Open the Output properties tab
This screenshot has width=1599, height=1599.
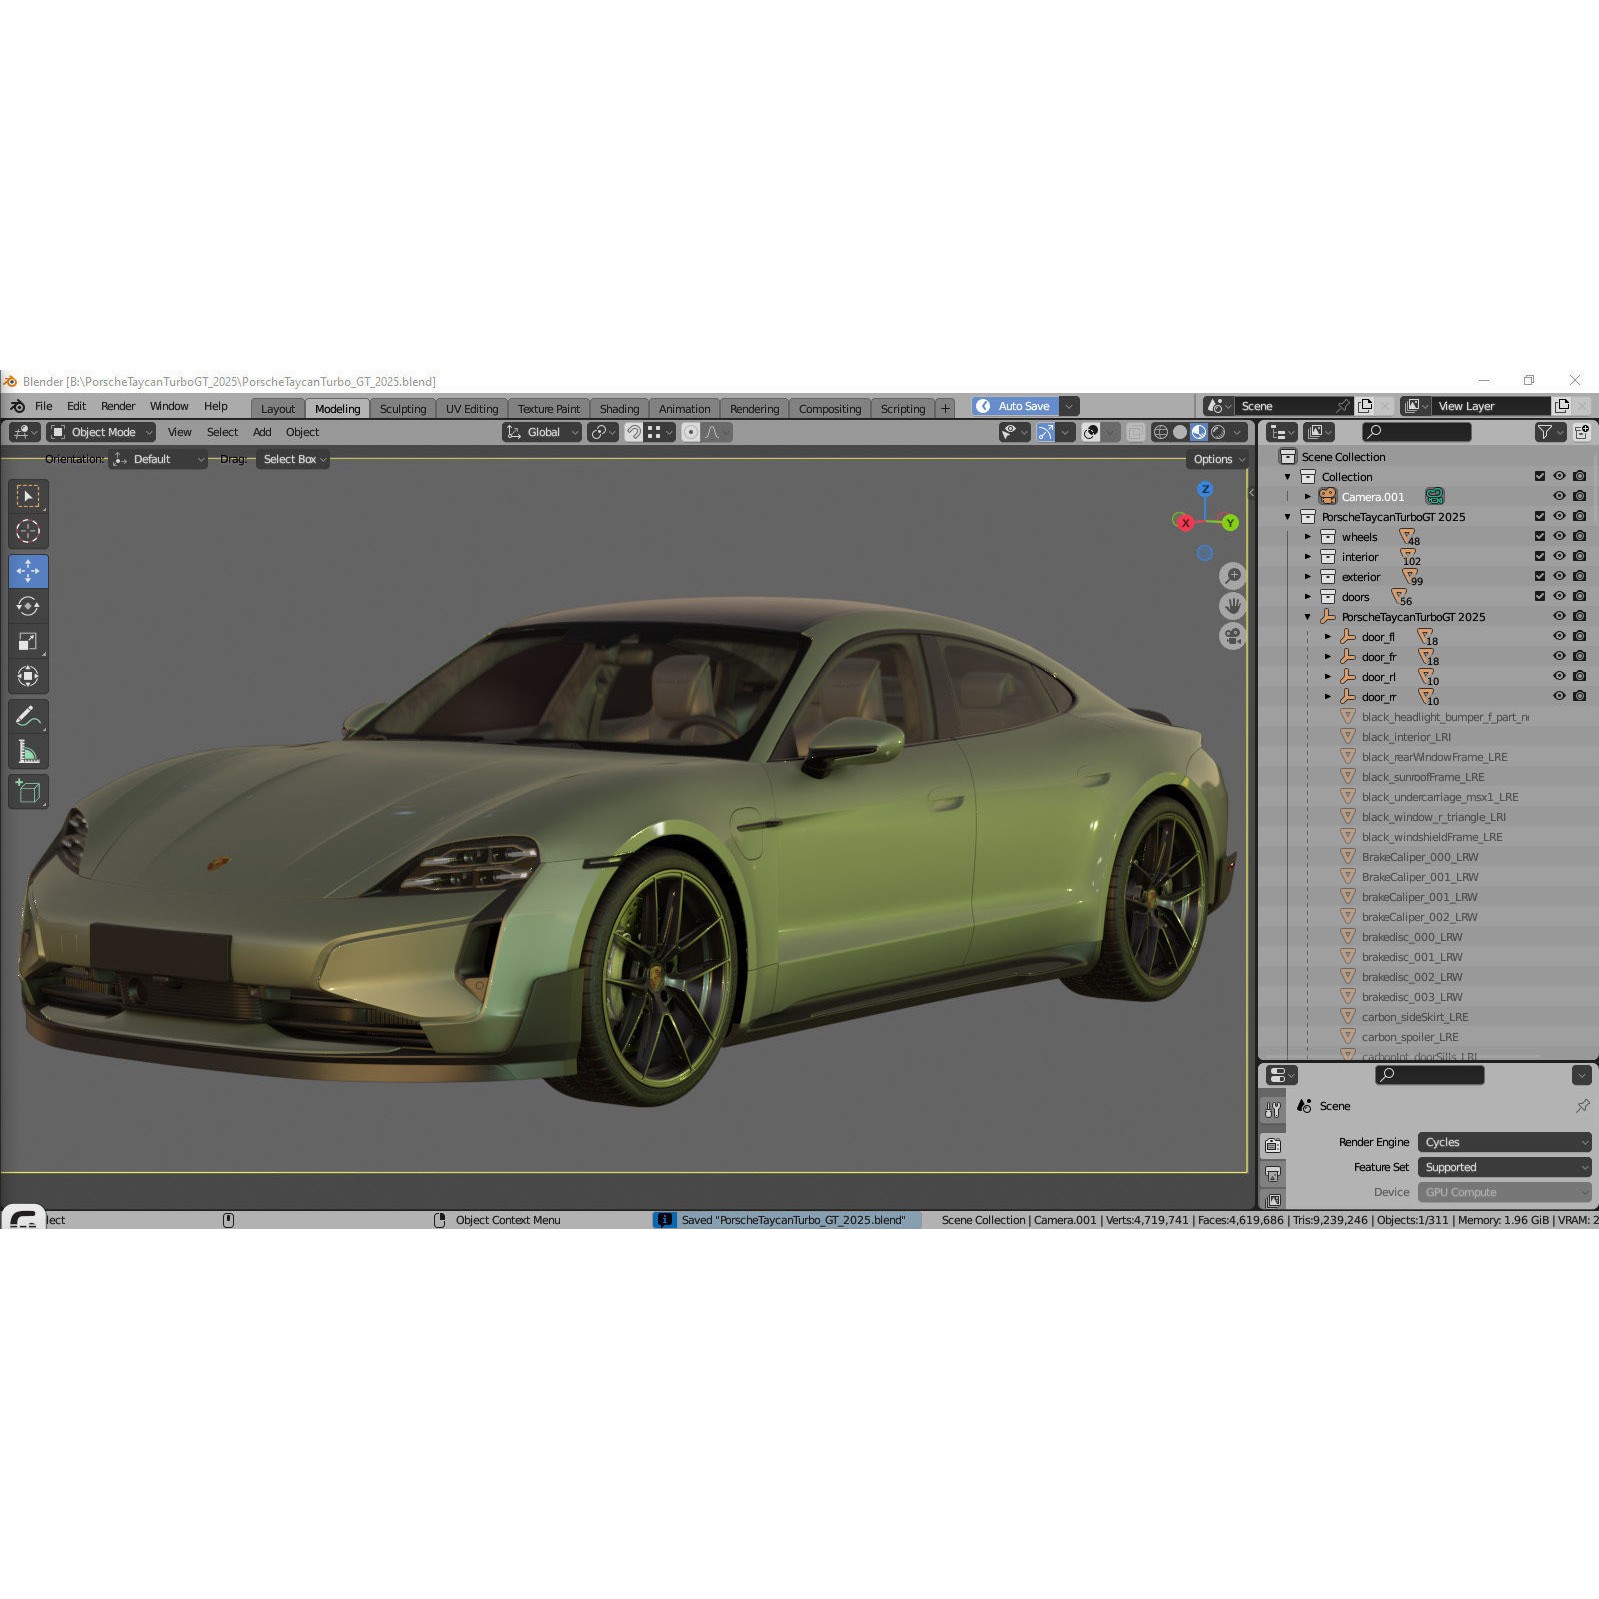(1273, 1174)
